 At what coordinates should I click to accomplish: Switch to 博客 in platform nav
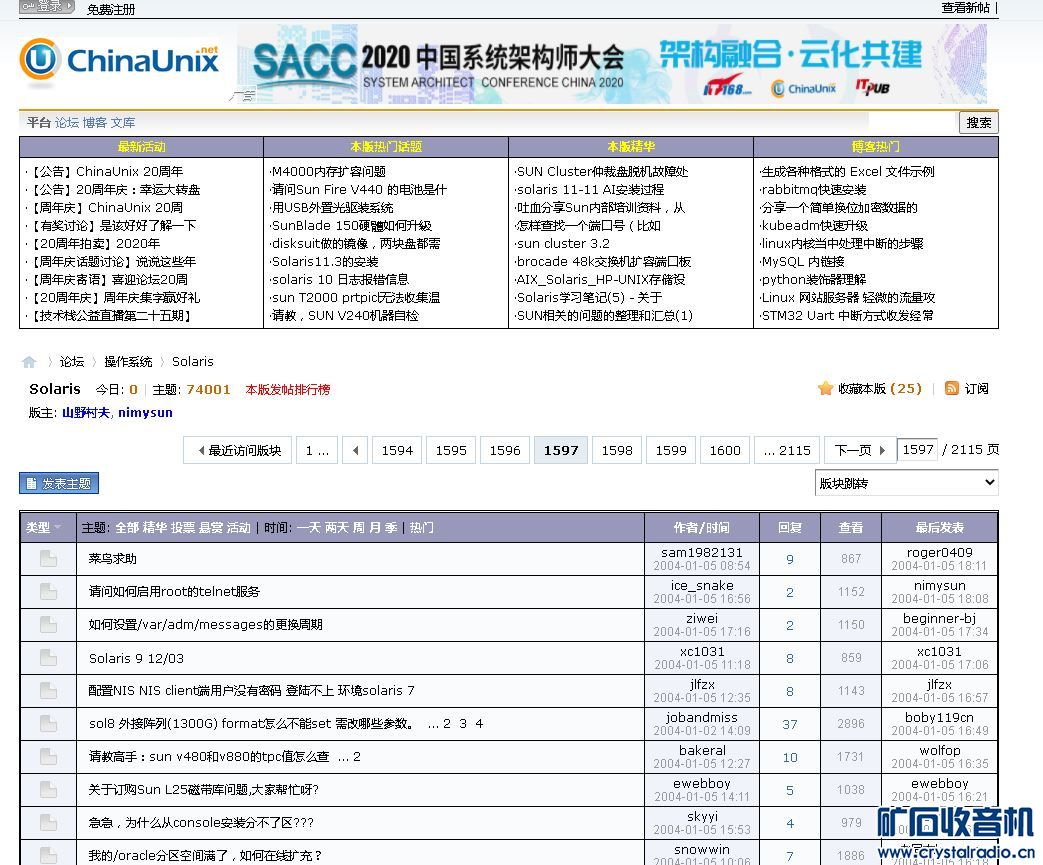pos(94,122)
